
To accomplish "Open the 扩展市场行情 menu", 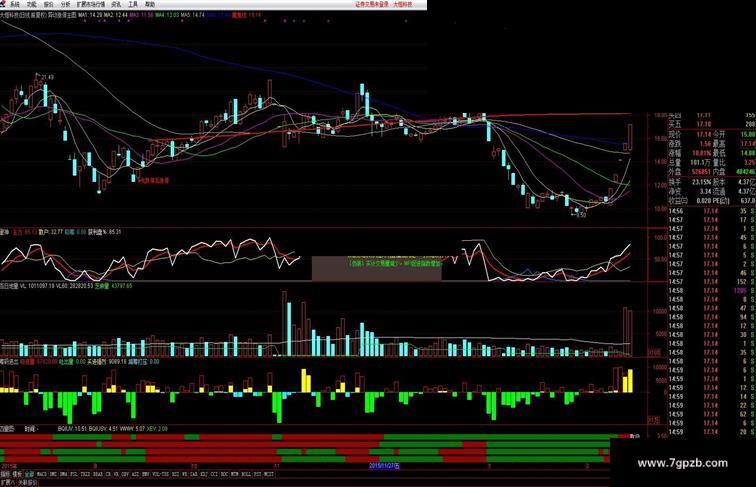I will coord(91,4).
